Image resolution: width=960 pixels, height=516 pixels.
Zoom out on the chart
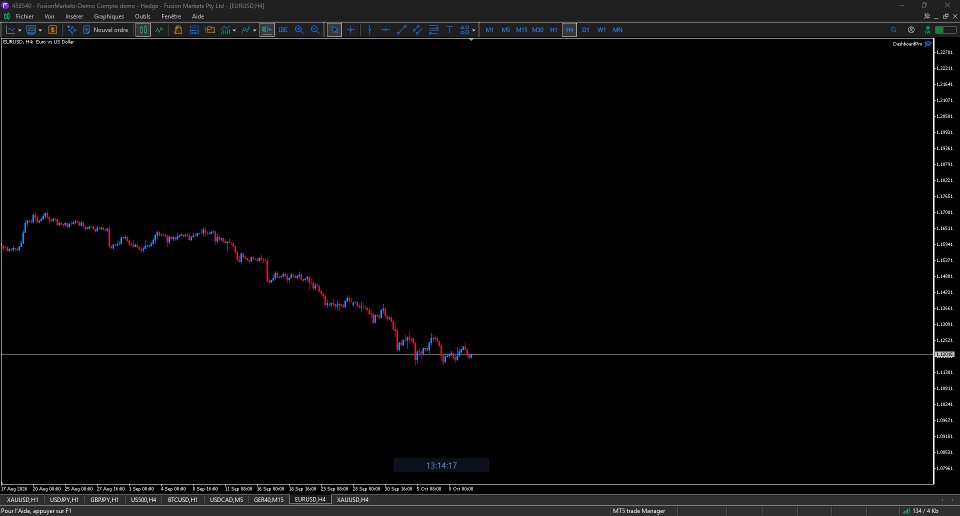tap(315, 29)
